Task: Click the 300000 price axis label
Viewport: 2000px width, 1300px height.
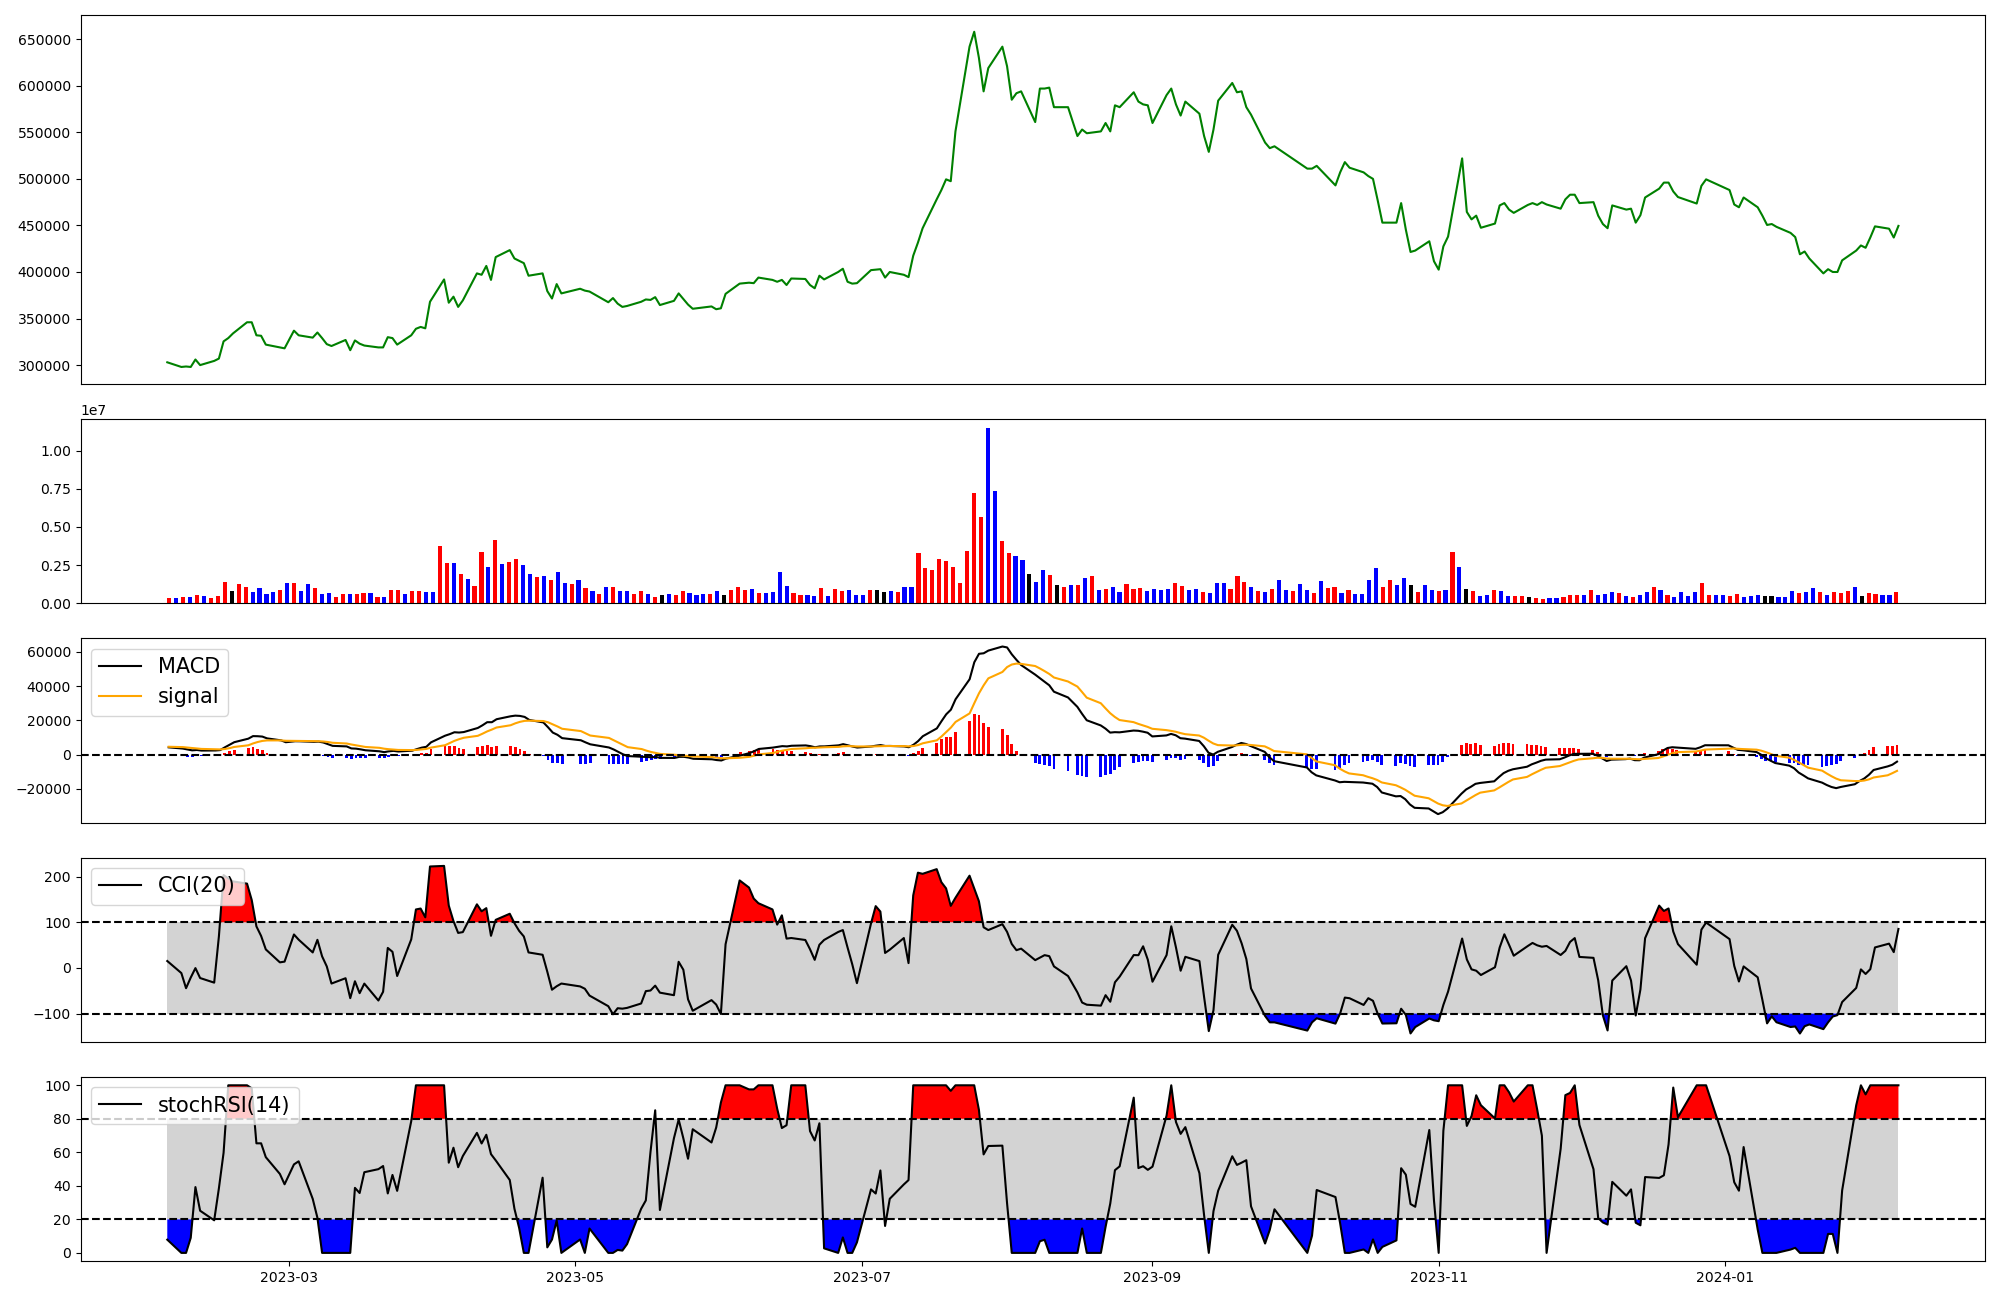Action: 44,366
